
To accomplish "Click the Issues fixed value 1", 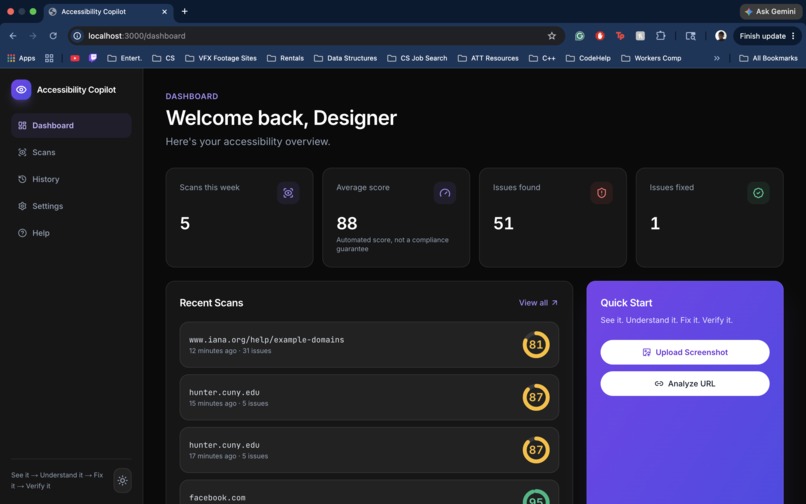I will (655, 223).
